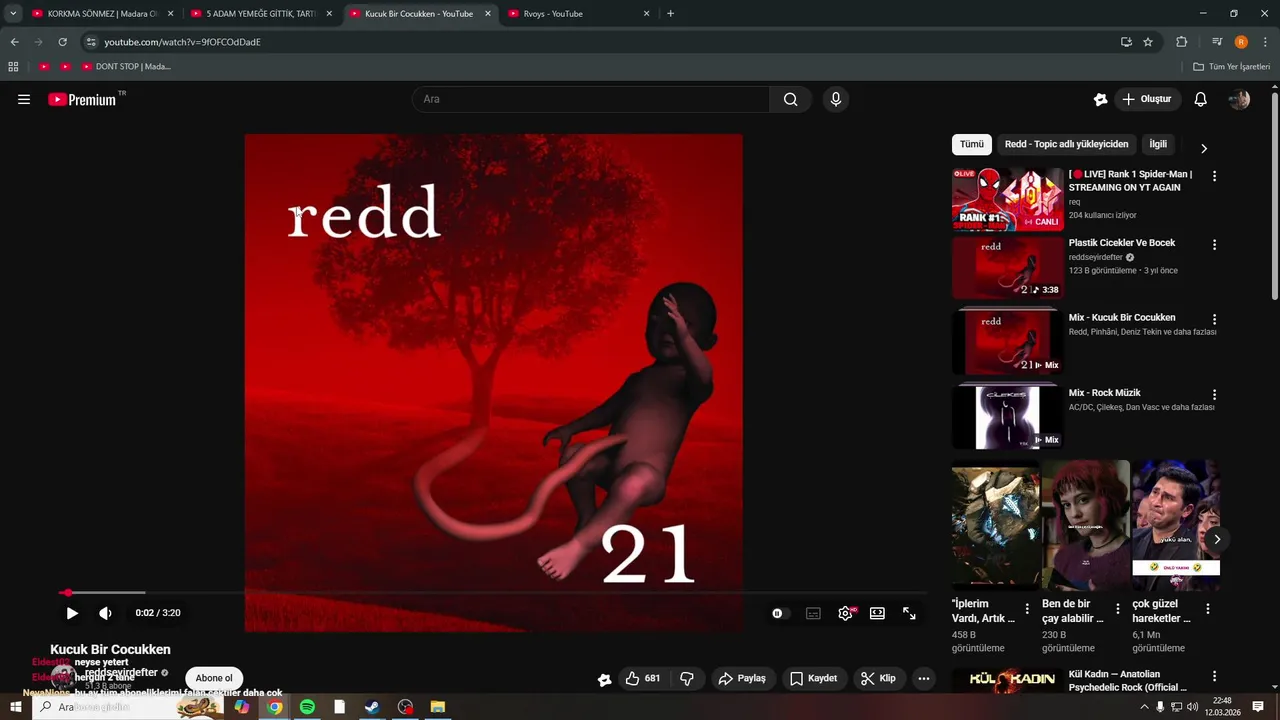Screen dimensions: 1280x720
Task: Open options for the 'İplerim Vardı' short
Action: 1027,609
